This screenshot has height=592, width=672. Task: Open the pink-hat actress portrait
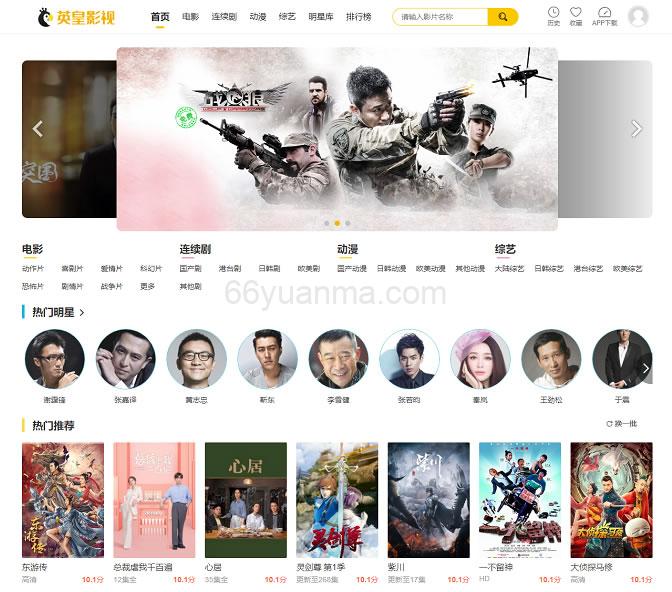pyautogui.click(x=480, y=359)
